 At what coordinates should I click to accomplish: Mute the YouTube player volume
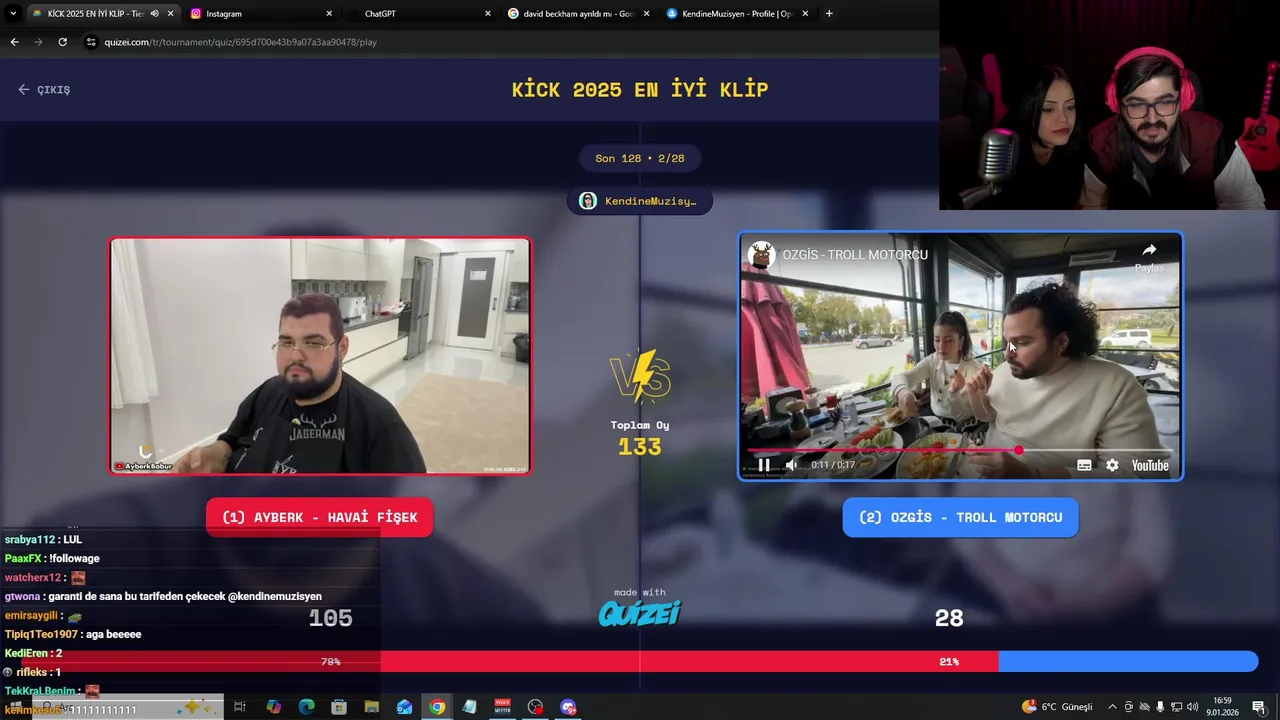(x=791, y=465)
